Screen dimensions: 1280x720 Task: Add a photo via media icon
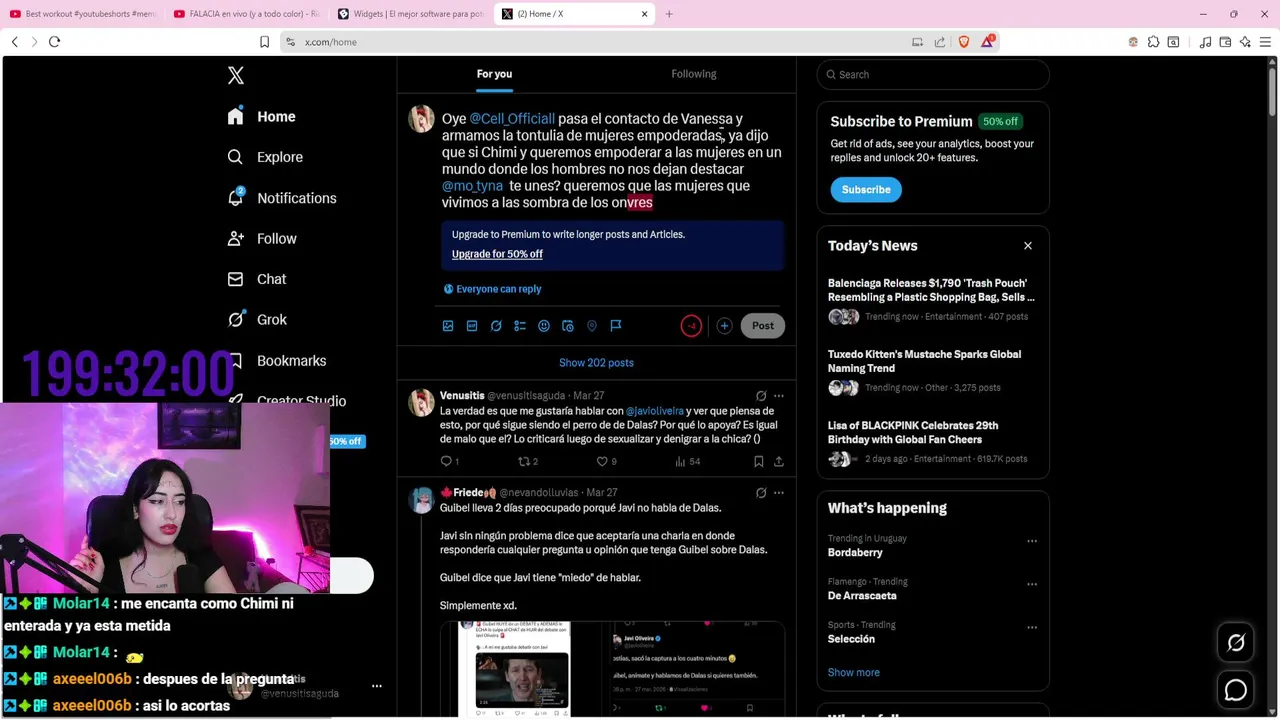pyautogui.click(x=448, y=326)
